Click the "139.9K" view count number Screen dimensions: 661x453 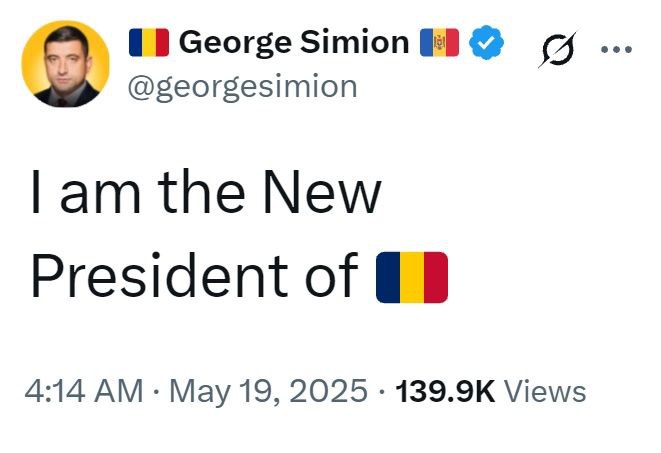(446, 391)
